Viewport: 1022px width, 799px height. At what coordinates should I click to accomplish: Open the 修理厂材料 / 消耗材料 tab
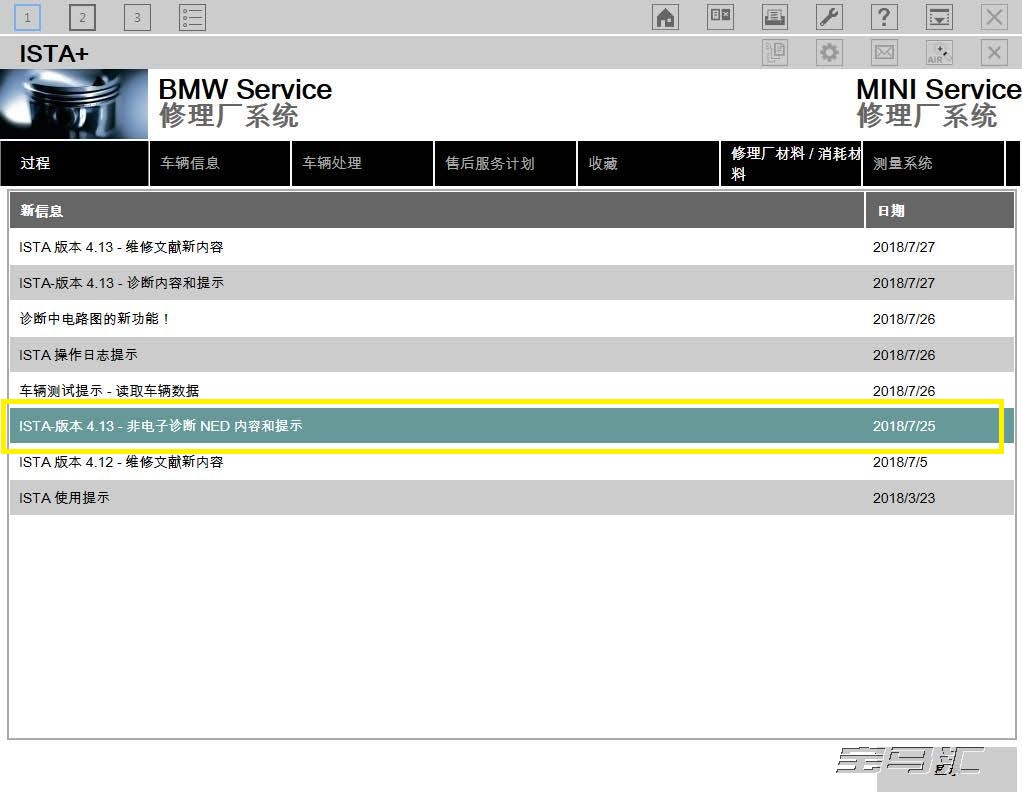[x=791, y=164]
